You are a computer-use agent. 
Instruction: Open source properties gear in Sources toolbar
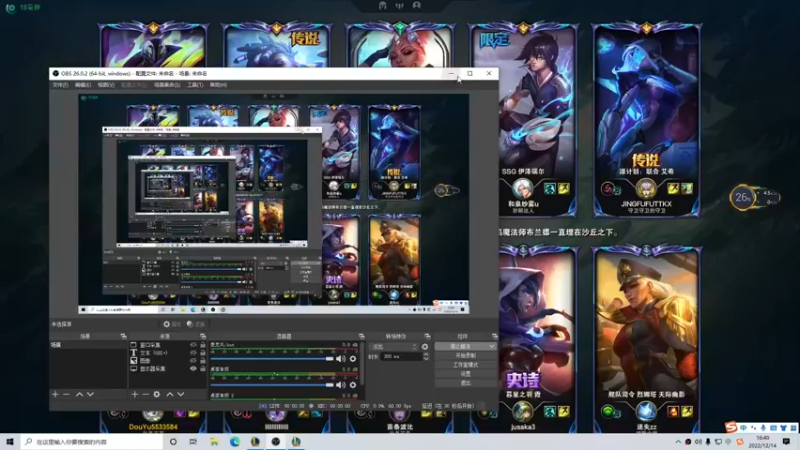tap(157, 394)
